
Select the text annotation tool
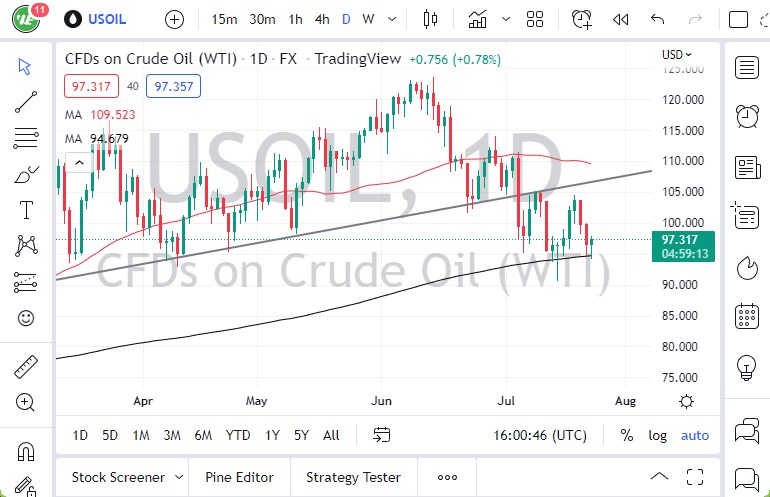[x=26, y=210]
